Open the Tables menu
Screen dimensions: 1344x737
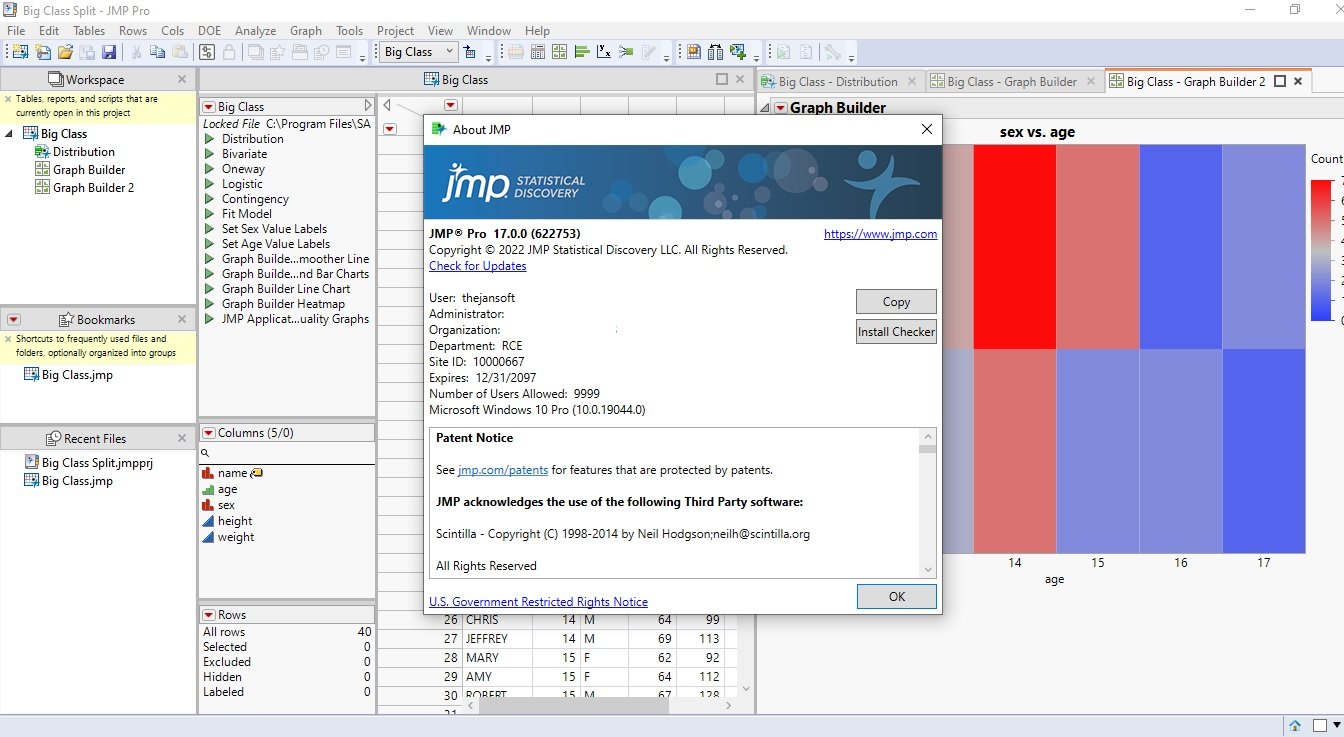coord(89,31)
